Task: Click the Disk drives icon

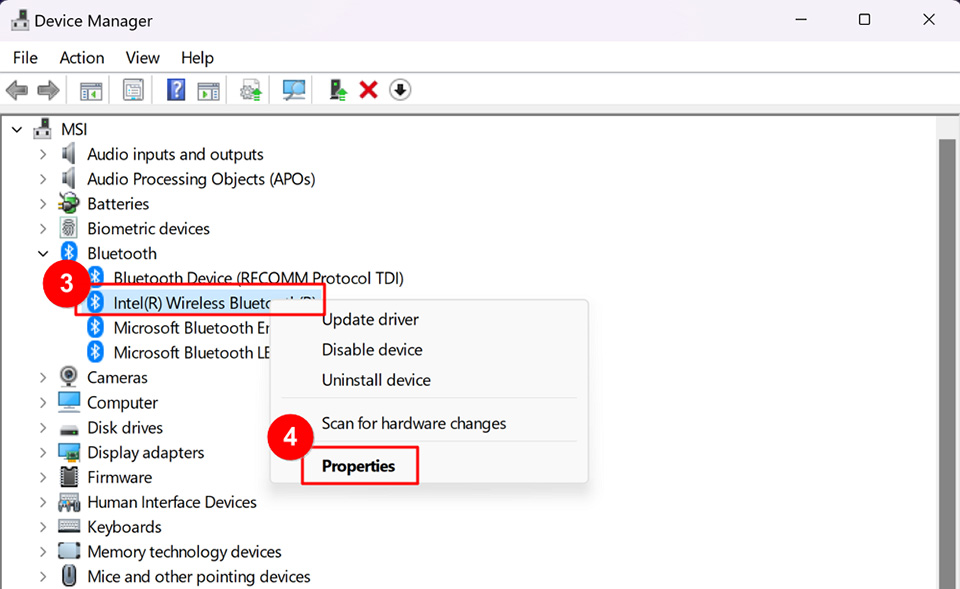Action: tap(69, 429)
